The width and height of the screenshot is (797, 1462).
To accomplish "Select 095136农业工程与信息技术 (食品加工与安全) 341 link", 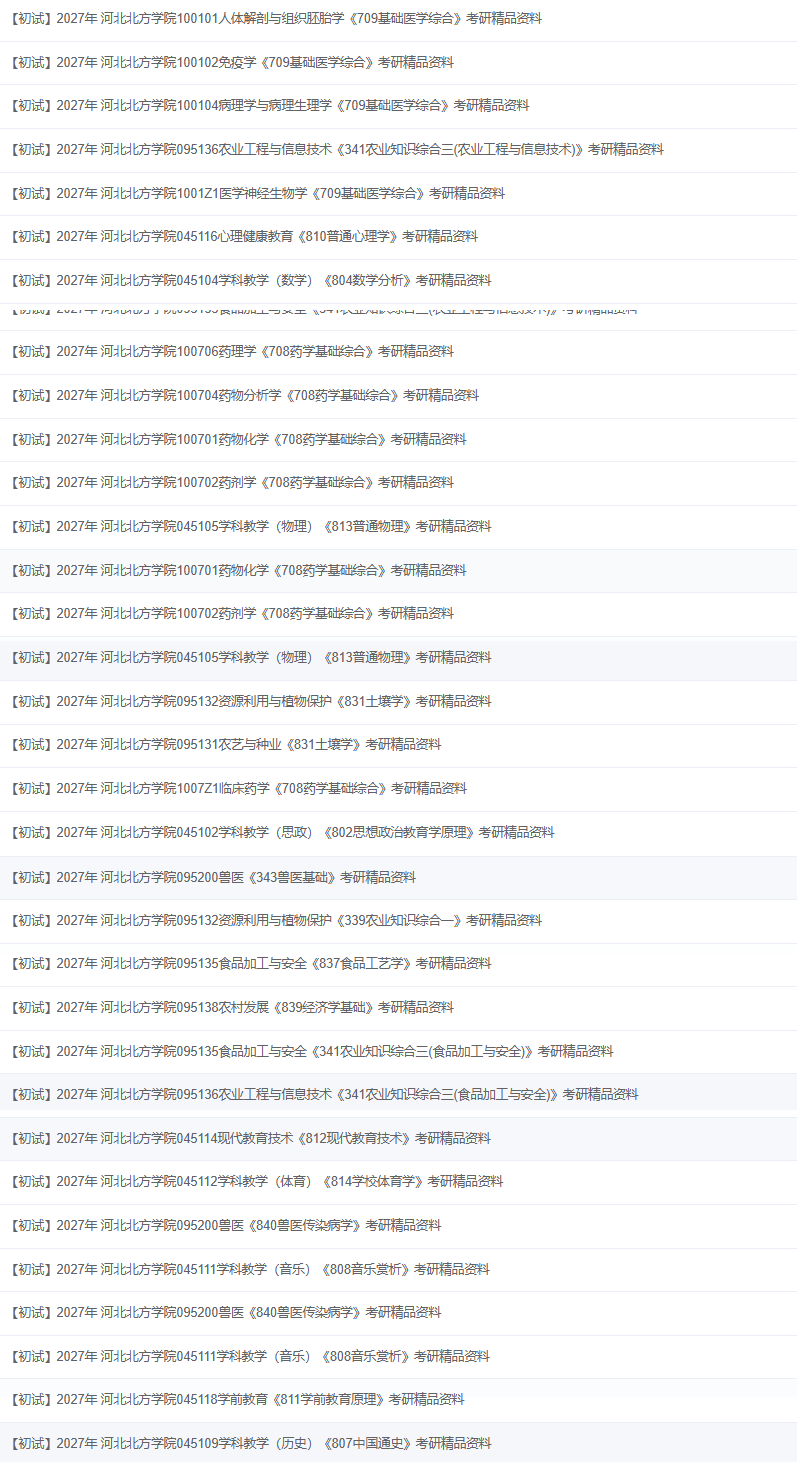I will pos(324,1094).
